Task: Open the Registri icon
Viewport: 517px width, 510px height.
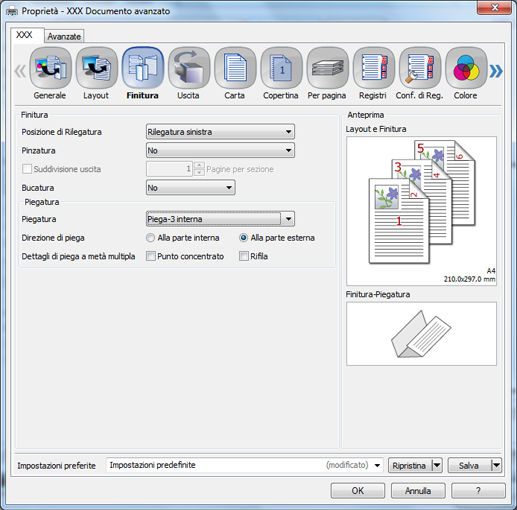Action: pyautogui.click(x=374, y=68)
